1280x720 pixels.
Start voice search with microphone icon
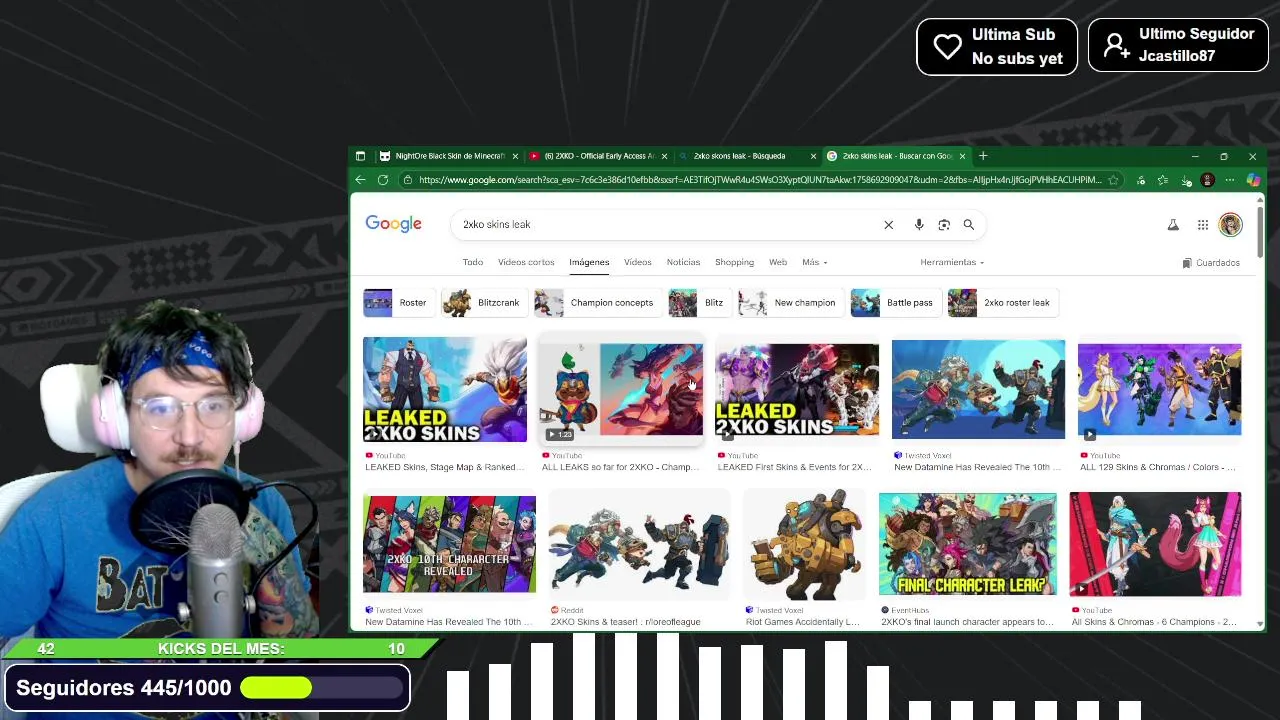point(919,225)
